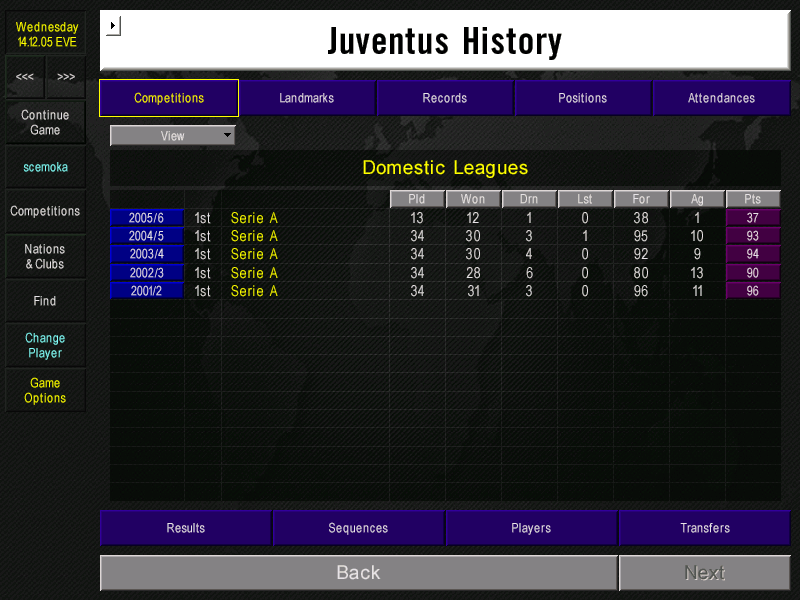View the Transfers section
The height and width of the screenshot is (600, 805).
click(705, 528)
